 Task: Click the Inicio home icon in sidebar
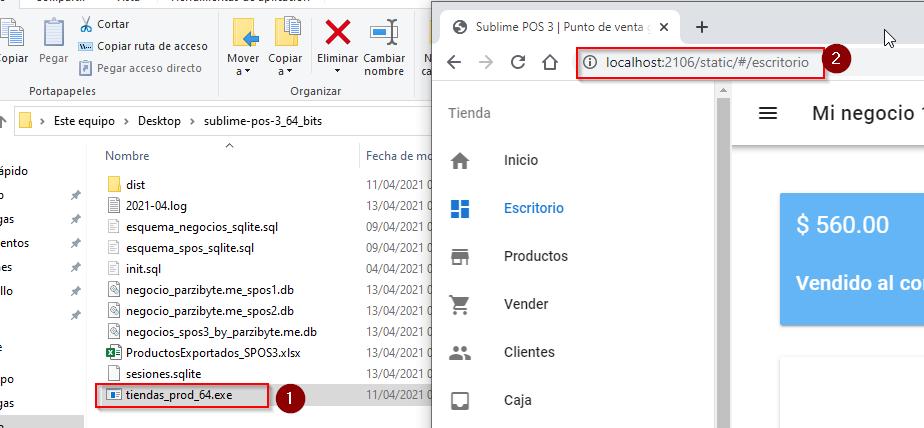pos(460,160)
